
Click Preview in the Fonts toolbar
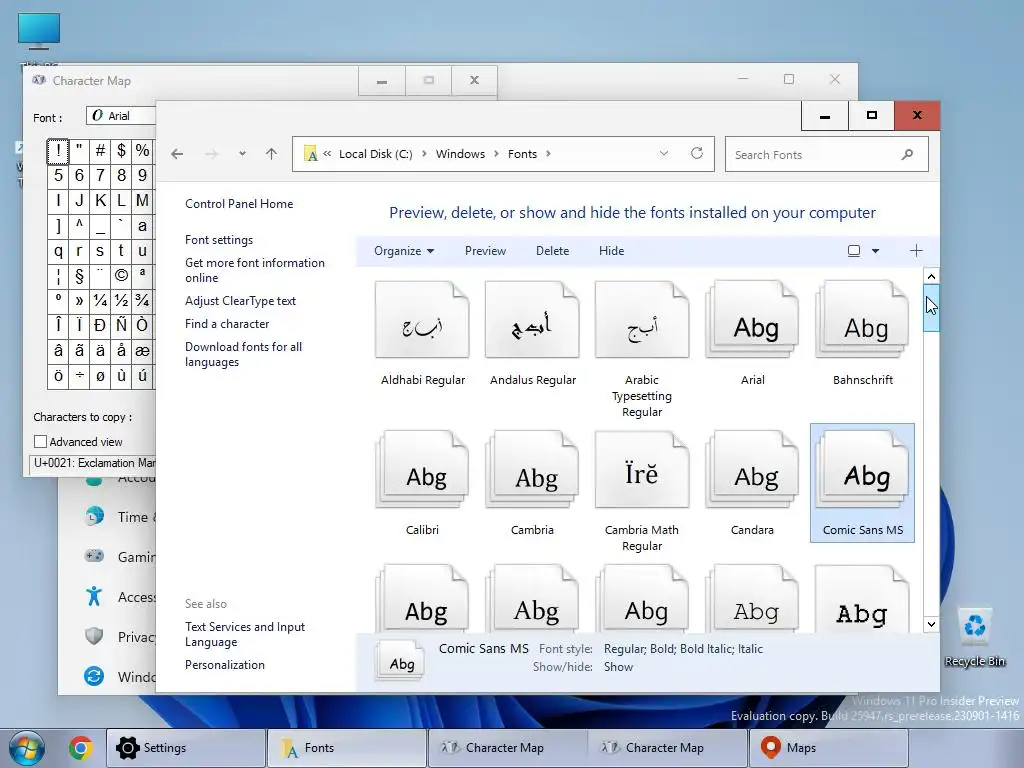pos(485,251)
